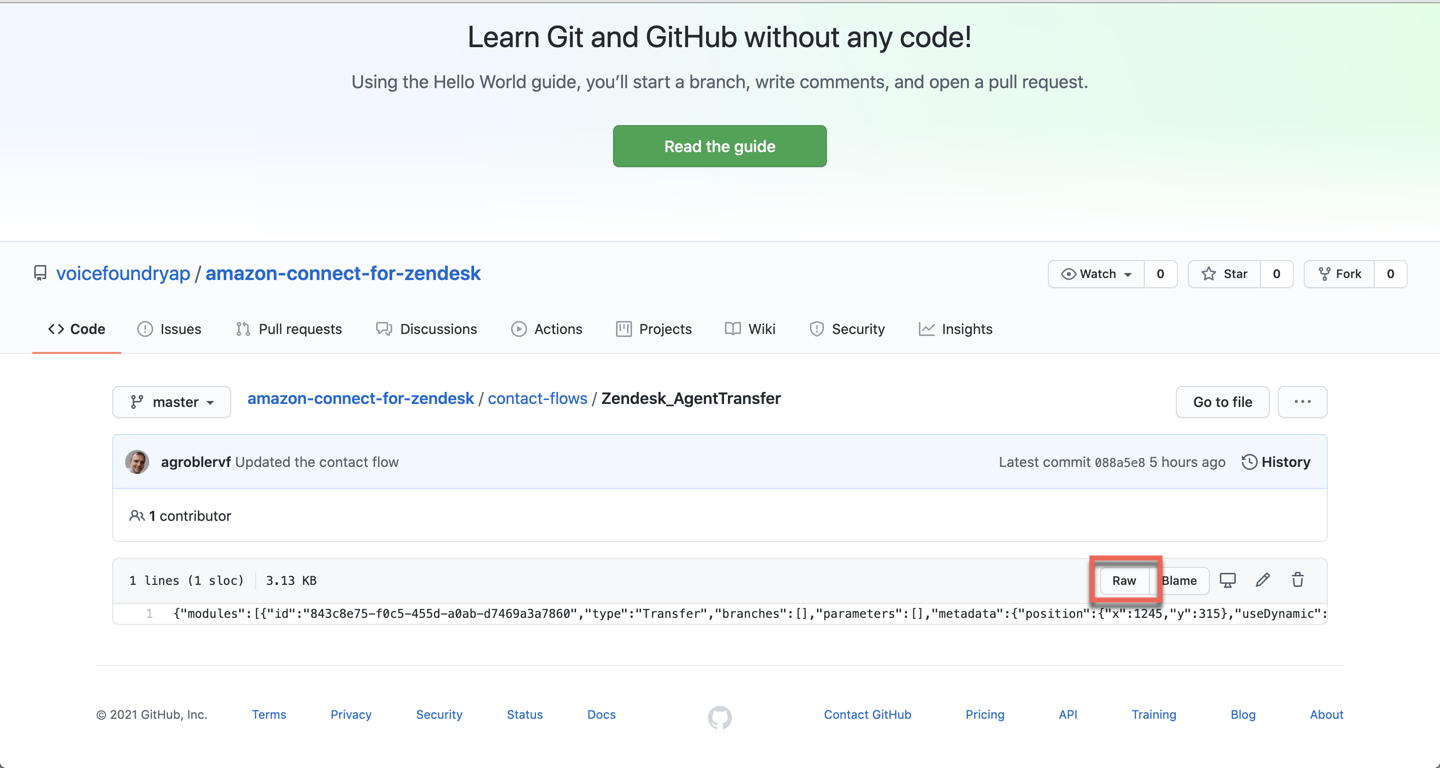Open the Insights tab

[956, 329]
